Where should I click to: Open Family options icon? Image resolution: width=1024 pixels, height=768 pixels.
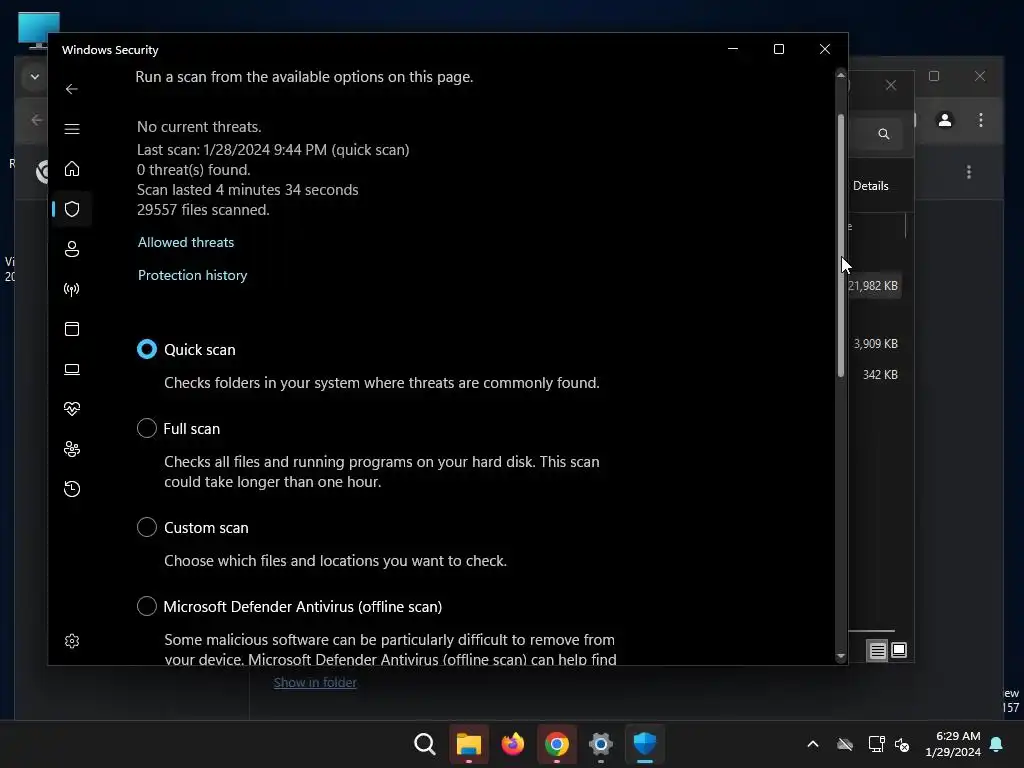coord(72,449)
